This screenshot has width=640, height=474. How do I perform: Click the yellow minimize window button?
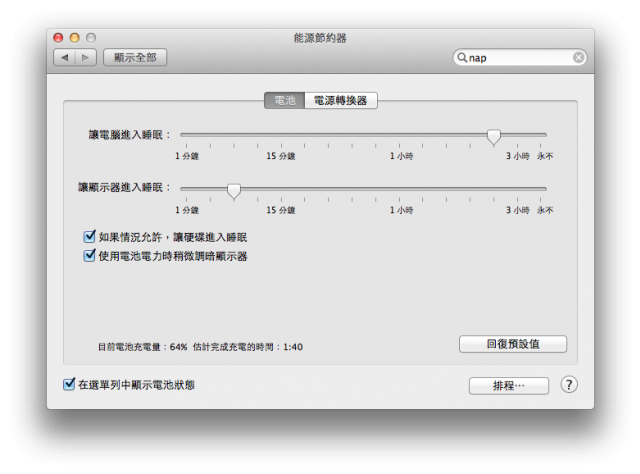tap(75, 38)
